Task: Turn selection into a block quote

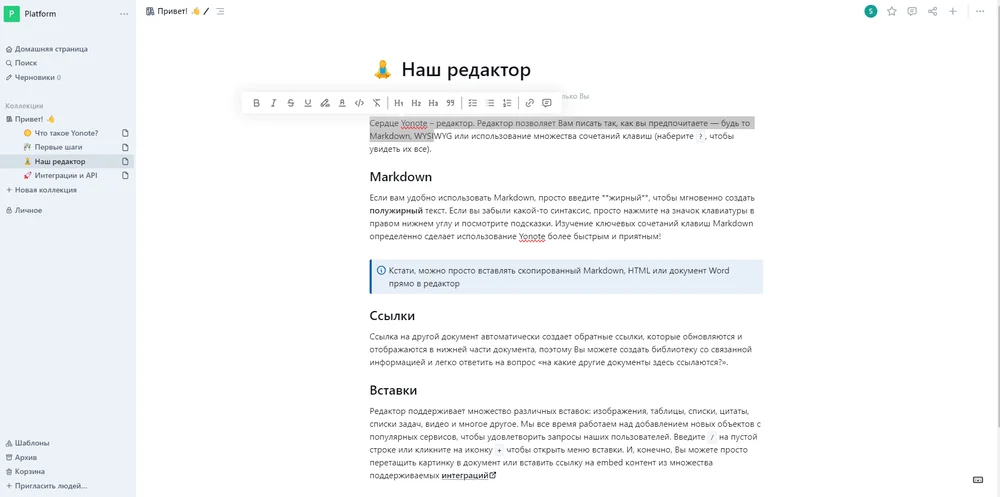Action: 450,103
